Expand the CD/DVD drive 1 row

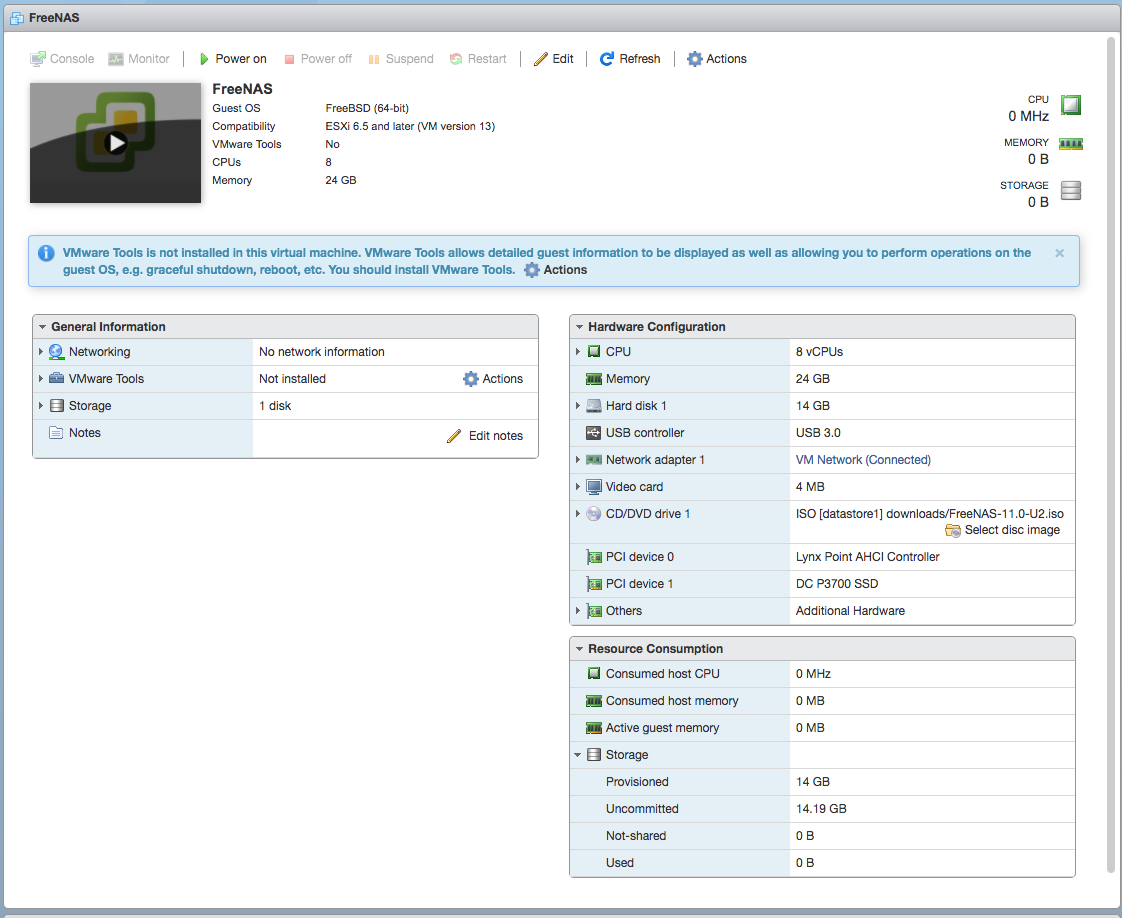pos(577,514)
